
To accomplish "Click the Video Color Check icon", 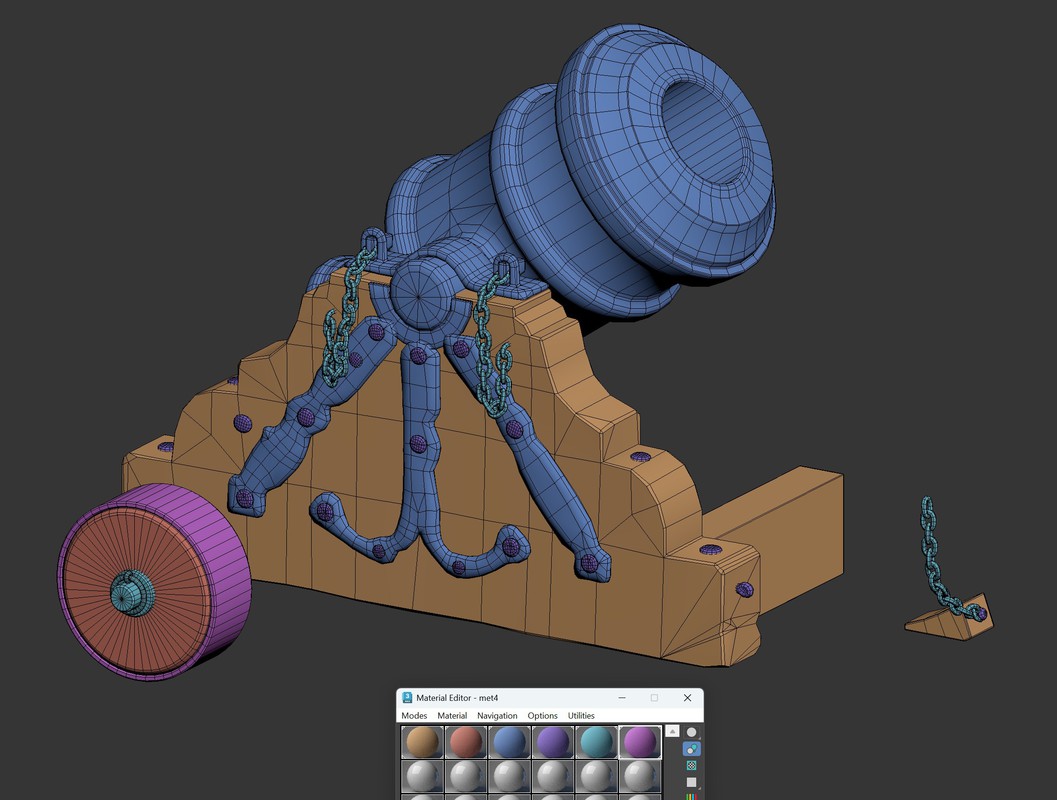I will 692,797.
